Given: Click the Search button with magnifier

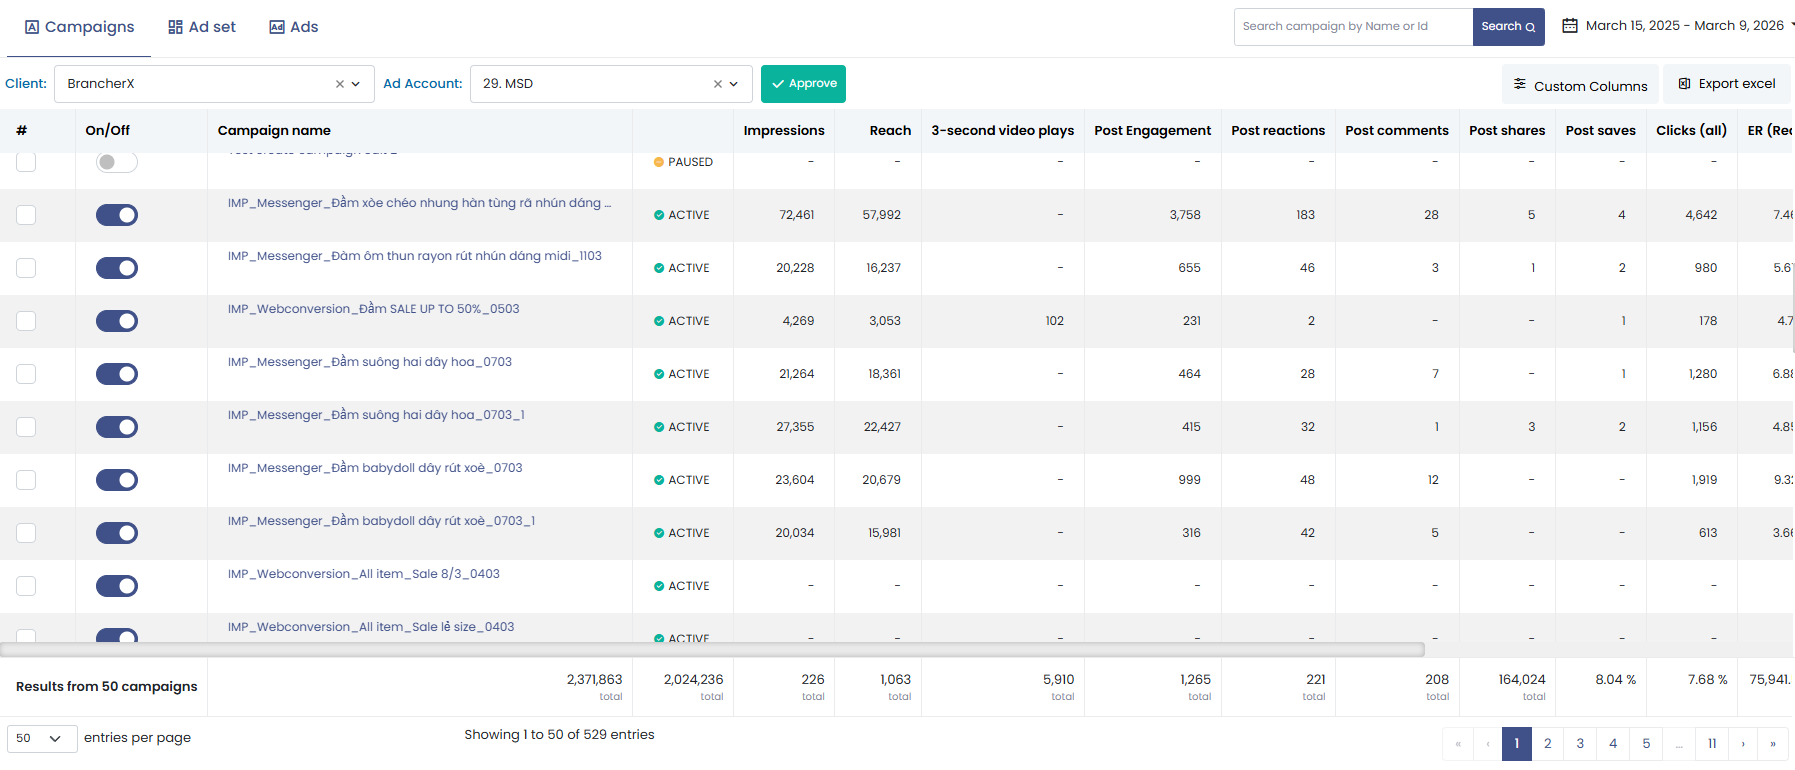Looking at the screenshot, I should click(x=1508, y=27).
